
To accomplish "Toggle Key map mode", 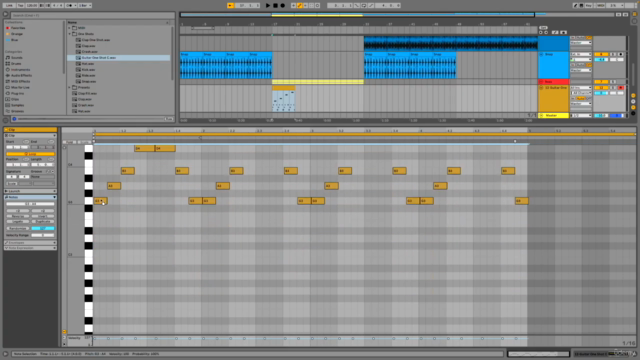I will click(589, 6).
